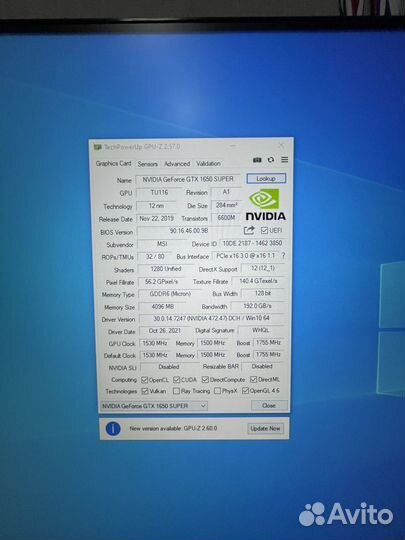Click the Shaders value 1280 Unified
The width and height of the screenshot is (405, 540).
click(165, 269)
